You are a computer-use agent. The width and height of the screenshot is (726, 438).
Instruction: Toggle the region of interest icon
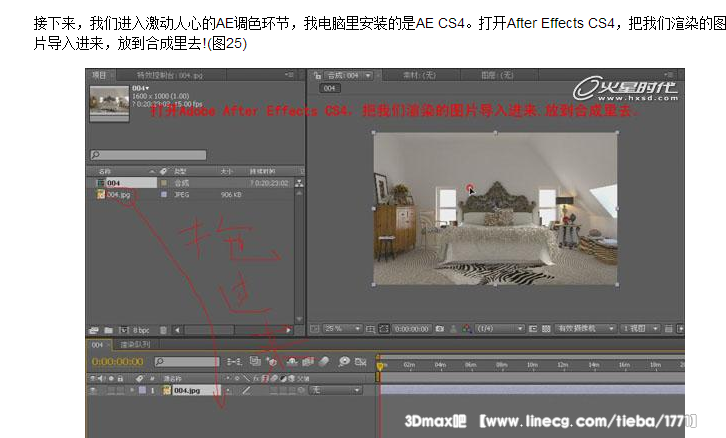533,329
